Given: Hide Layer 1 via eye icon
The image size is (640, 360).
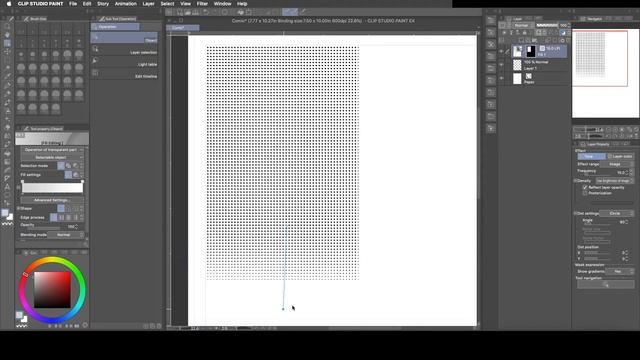Looking at the screenshot, I should tap(501, 65).
